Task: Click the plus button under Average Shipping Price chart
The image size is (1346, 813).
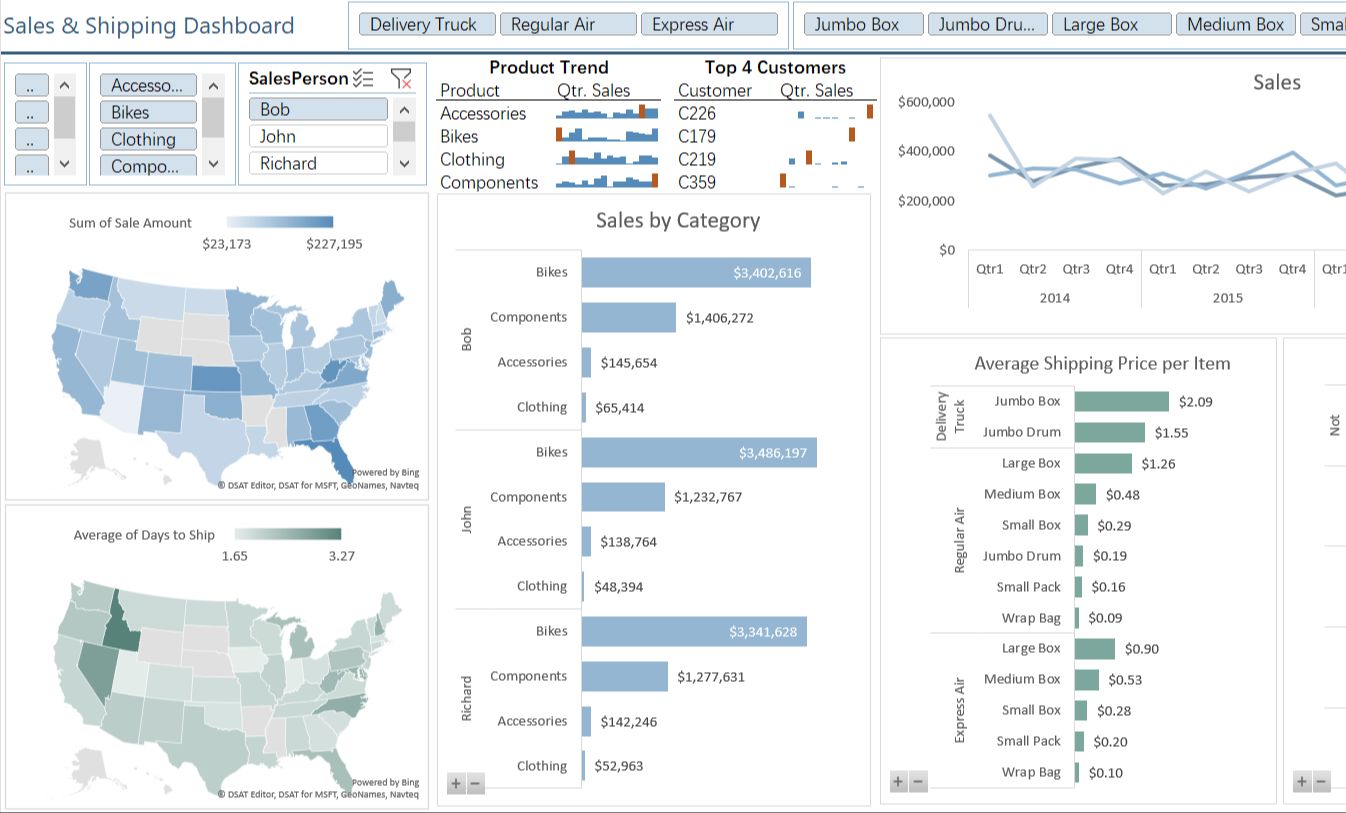Action: click(x=898, y=782)
